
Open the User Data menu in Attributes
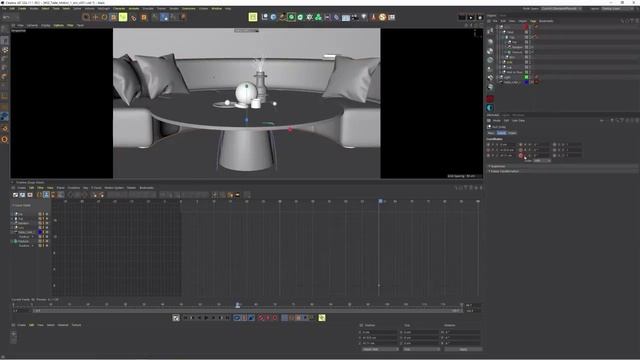[518, 121]
